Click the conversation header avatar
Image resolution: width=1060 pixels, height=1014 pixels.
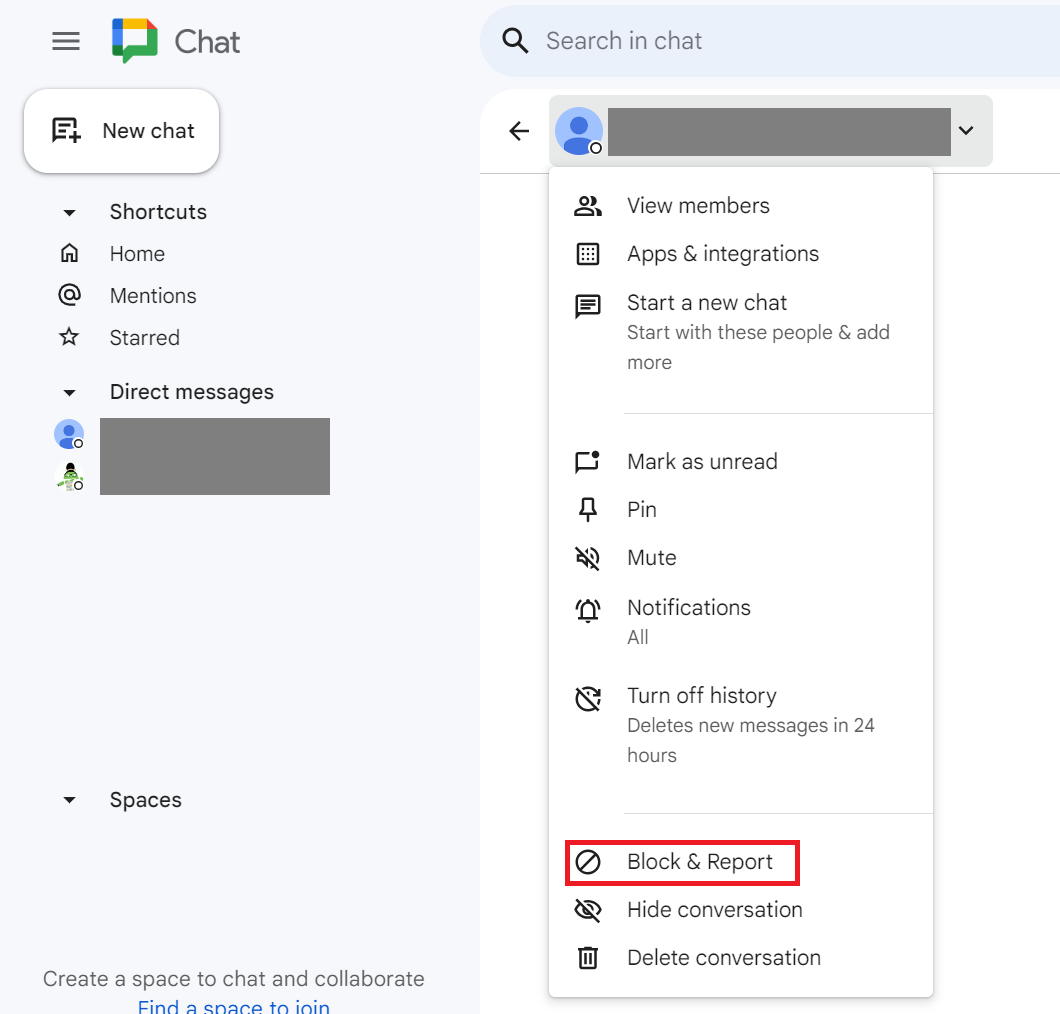tap(579, 130)
